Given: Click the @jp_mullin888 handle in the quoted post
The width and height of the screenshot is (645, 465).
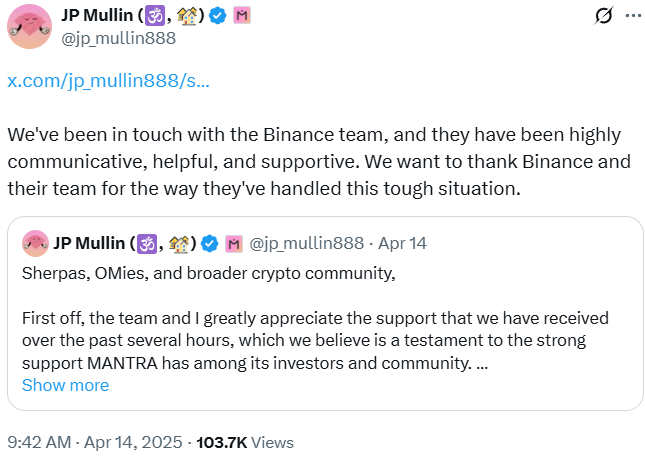Looking at the screenshot, I should (x=305, y=243).
